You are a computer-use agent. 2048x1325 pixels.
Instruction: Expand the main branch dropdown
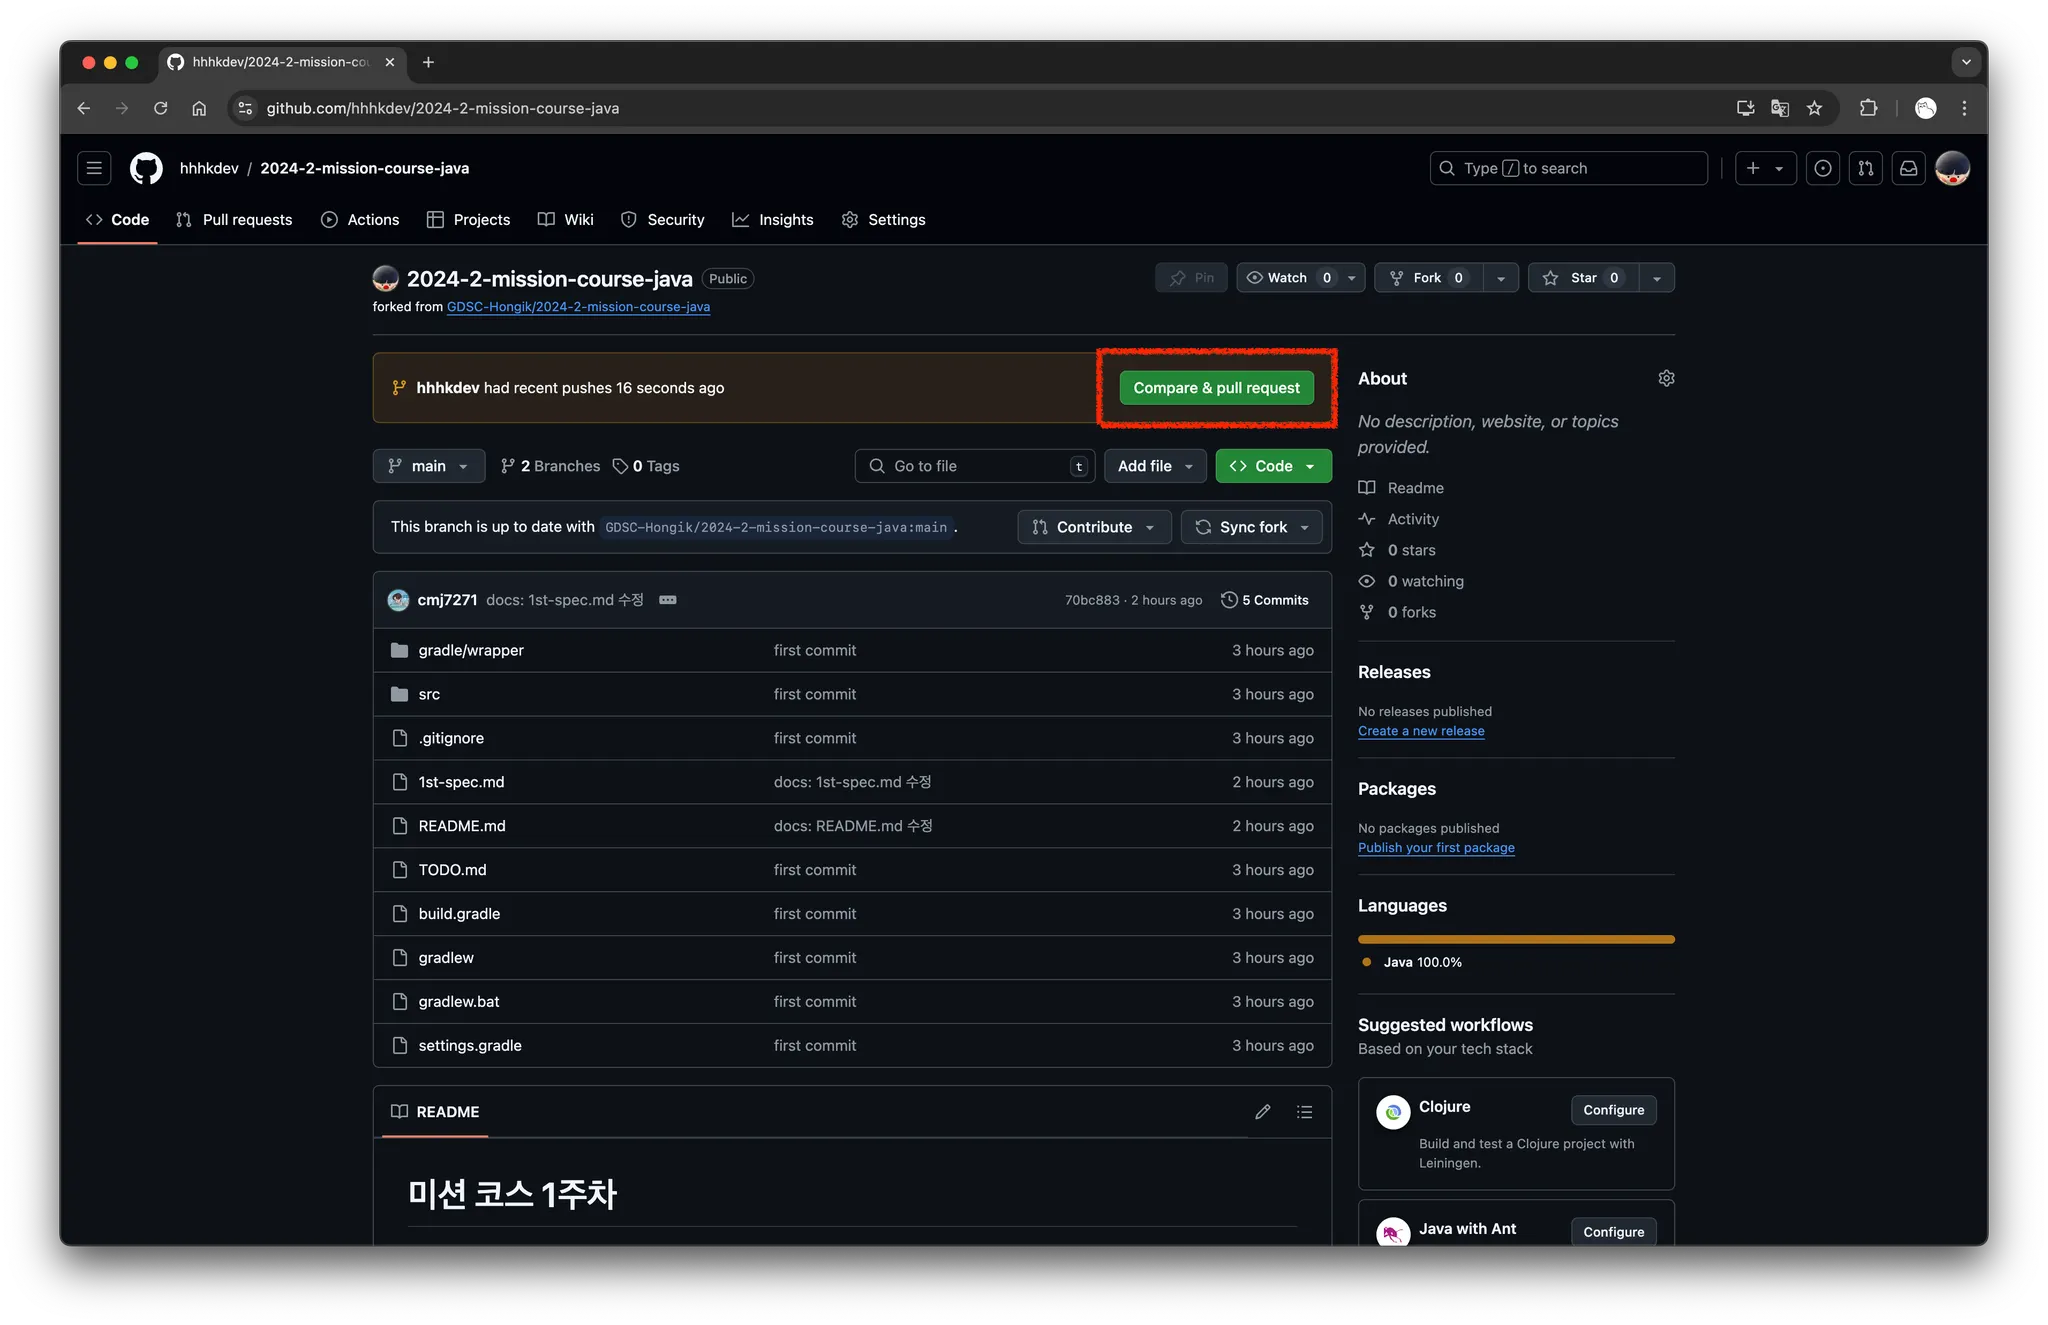428,466
